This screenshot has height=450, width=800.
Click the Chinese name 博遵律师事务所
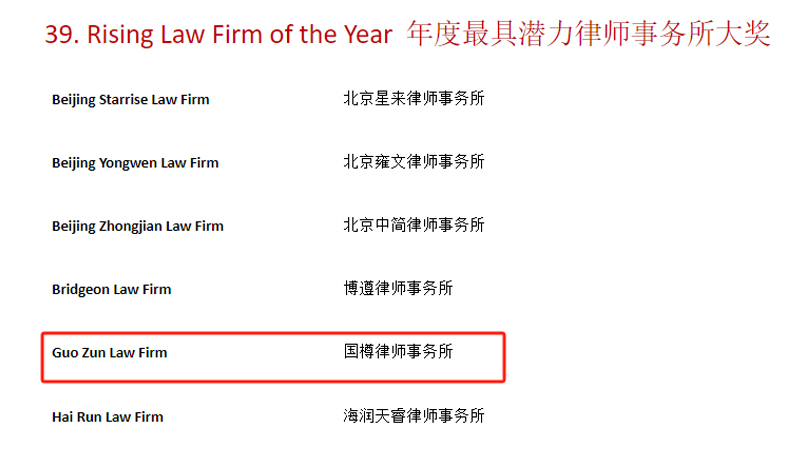pyautogui.click(x=397, y=289)
